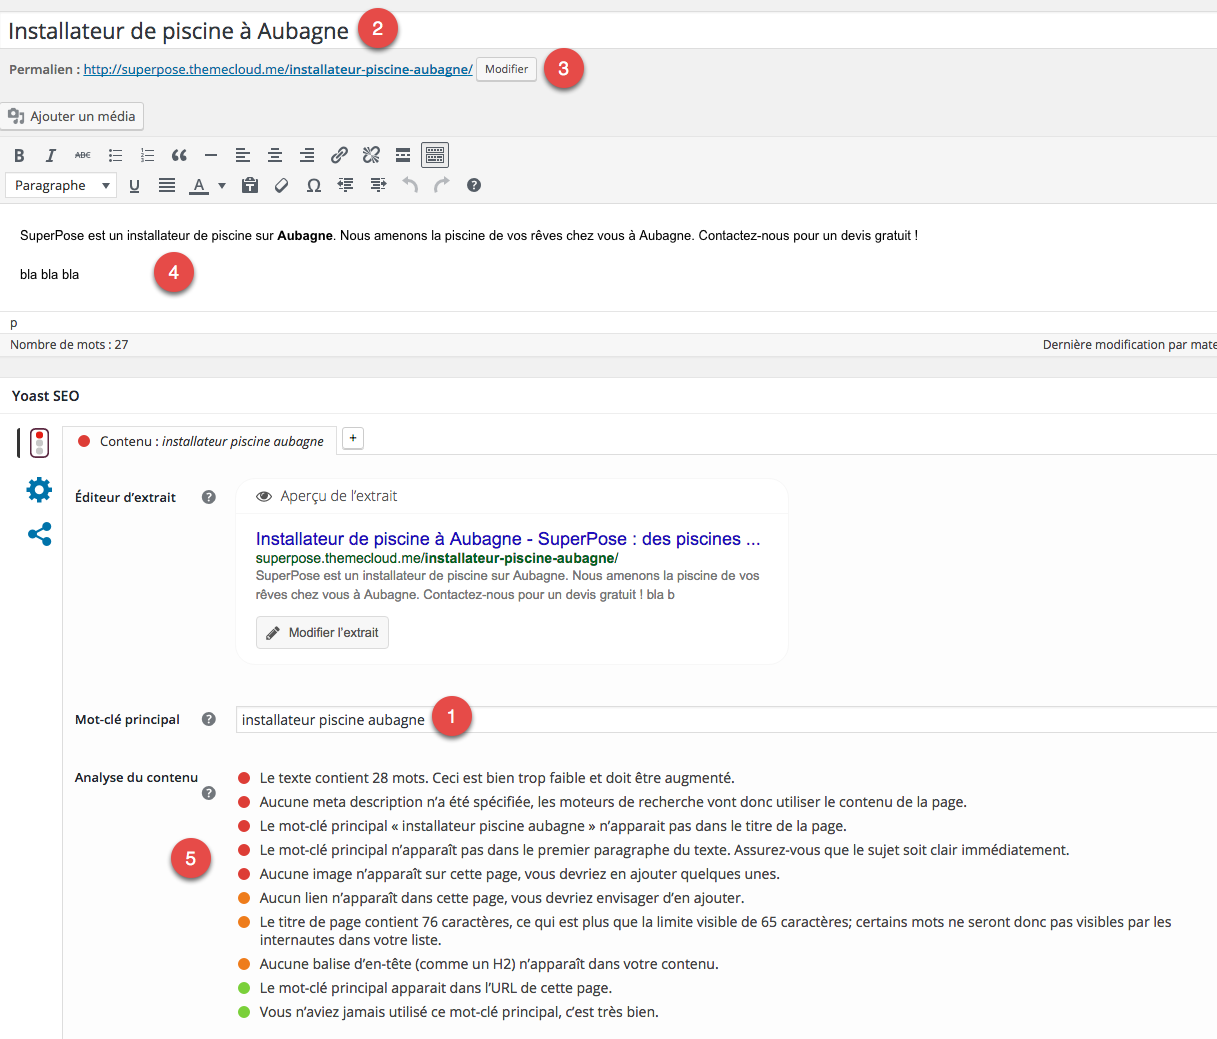Open keyboard shortcuts help icon
Image resolution: width=1217 pixels, height=1039 pixels.
pyautogui.click(x=474, y=185)
